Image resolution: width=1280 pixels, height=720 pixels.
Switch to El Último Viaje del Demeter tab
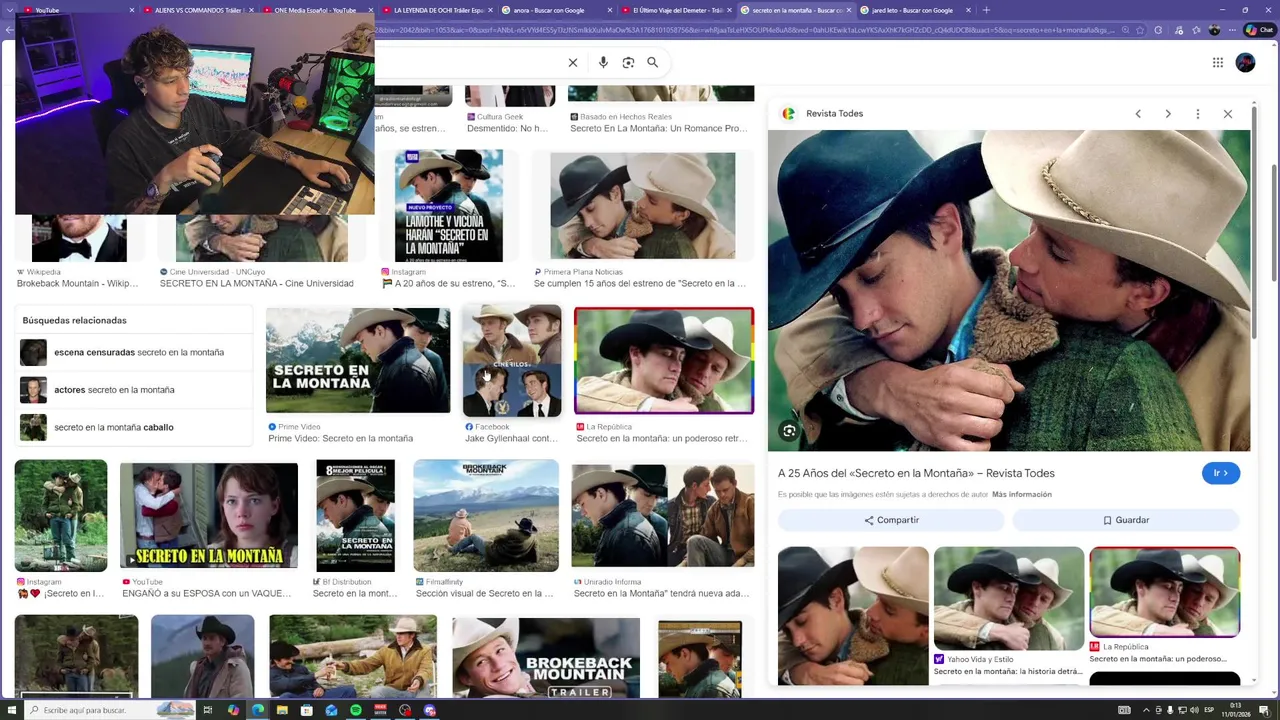click(x=675, y=10)
